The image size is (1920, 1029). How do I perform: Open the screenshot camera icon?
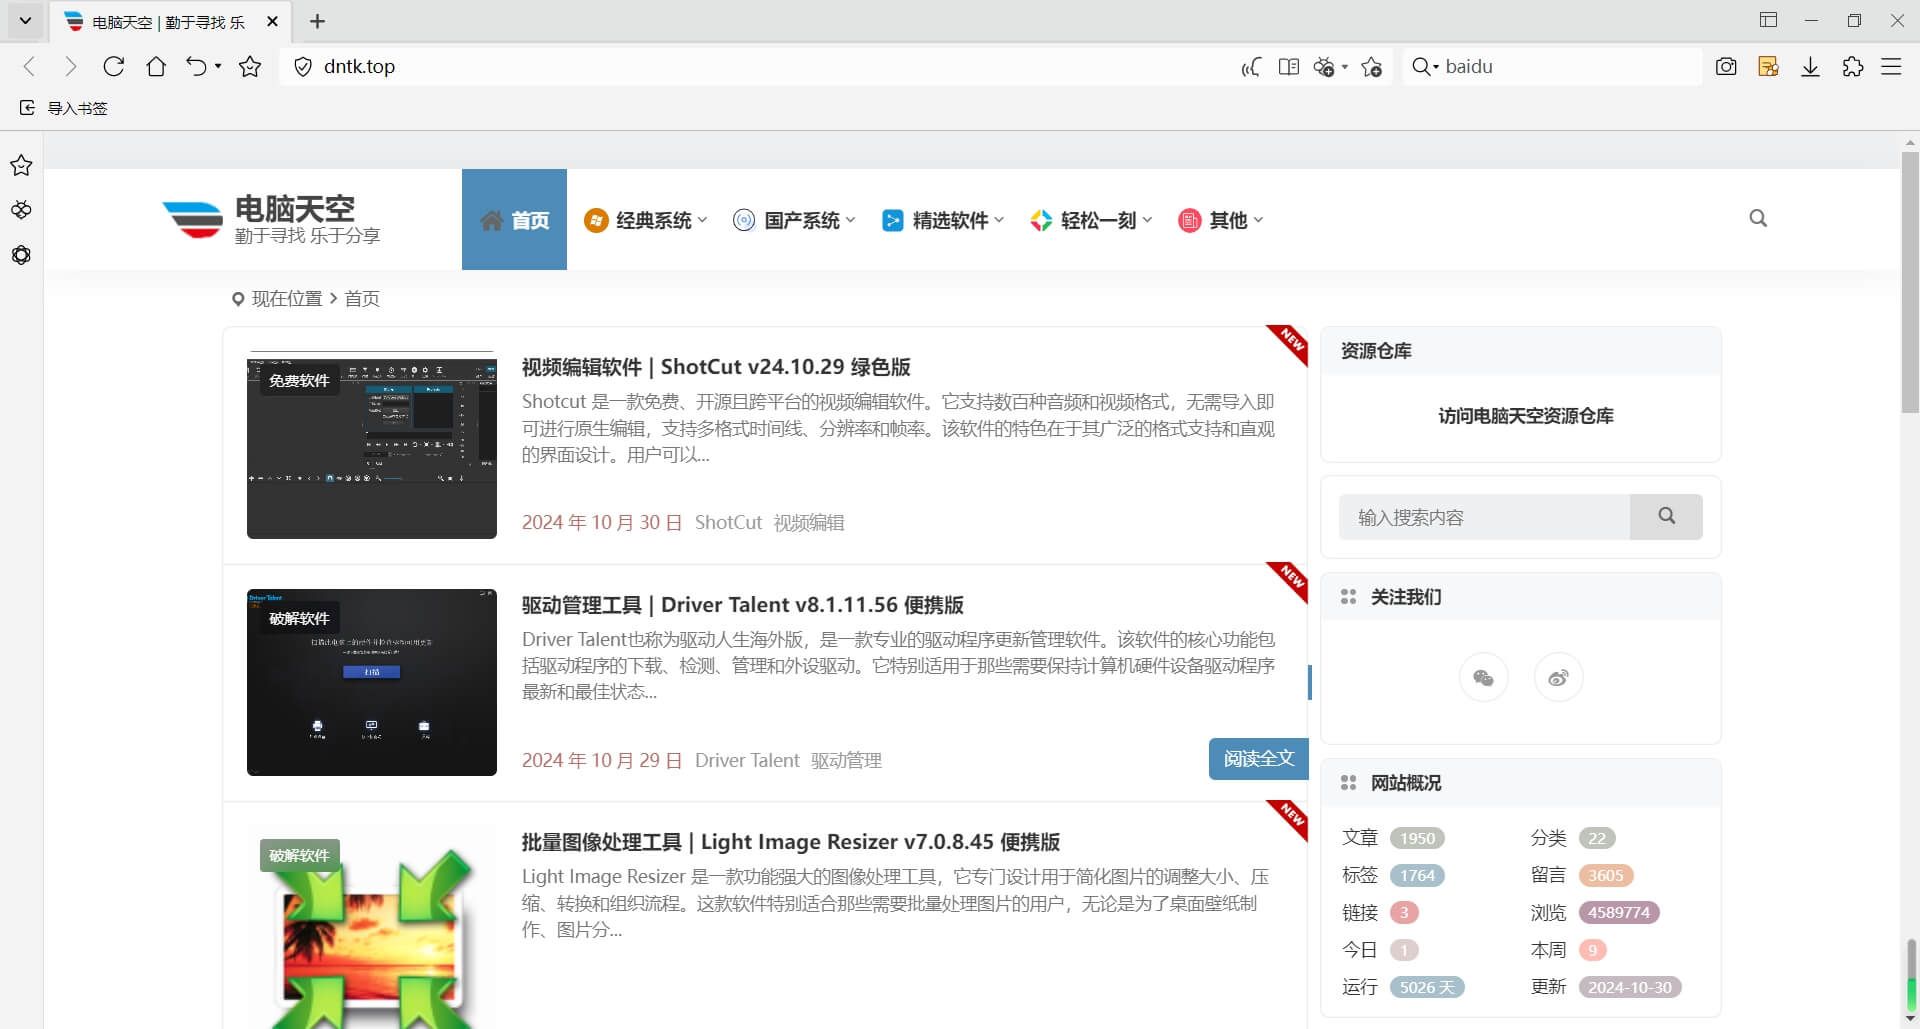tap(1726, 67)
